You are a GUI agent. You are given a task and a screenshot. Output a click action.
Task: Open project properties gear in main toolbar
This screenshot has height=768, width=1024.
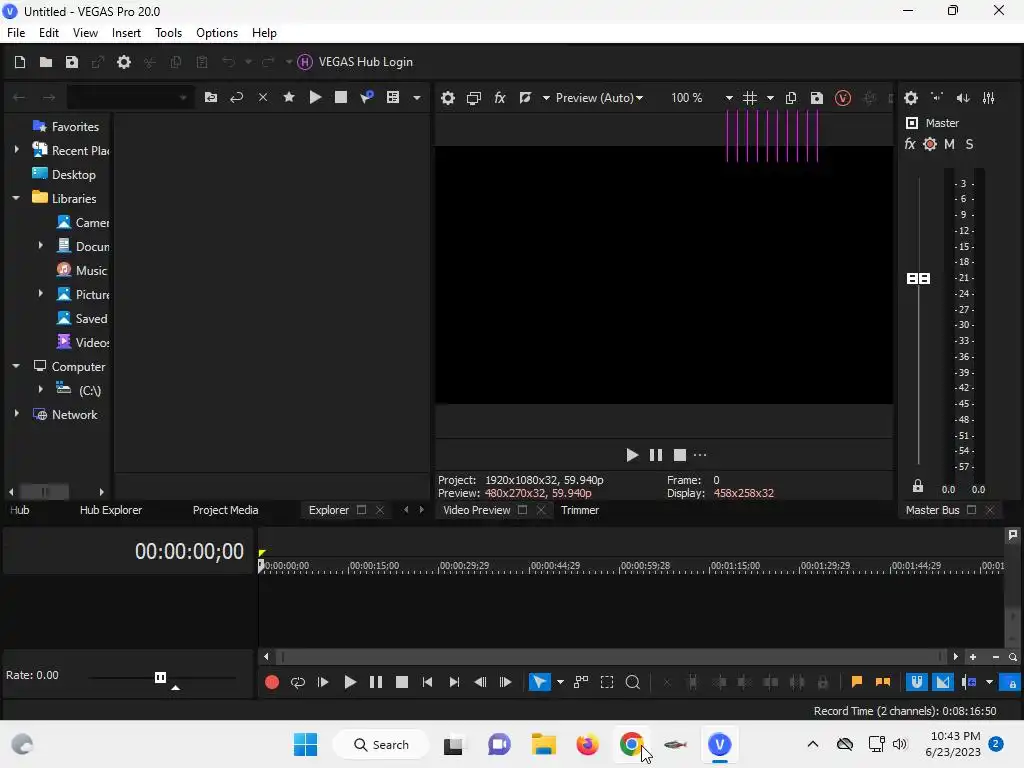point(123,62)
